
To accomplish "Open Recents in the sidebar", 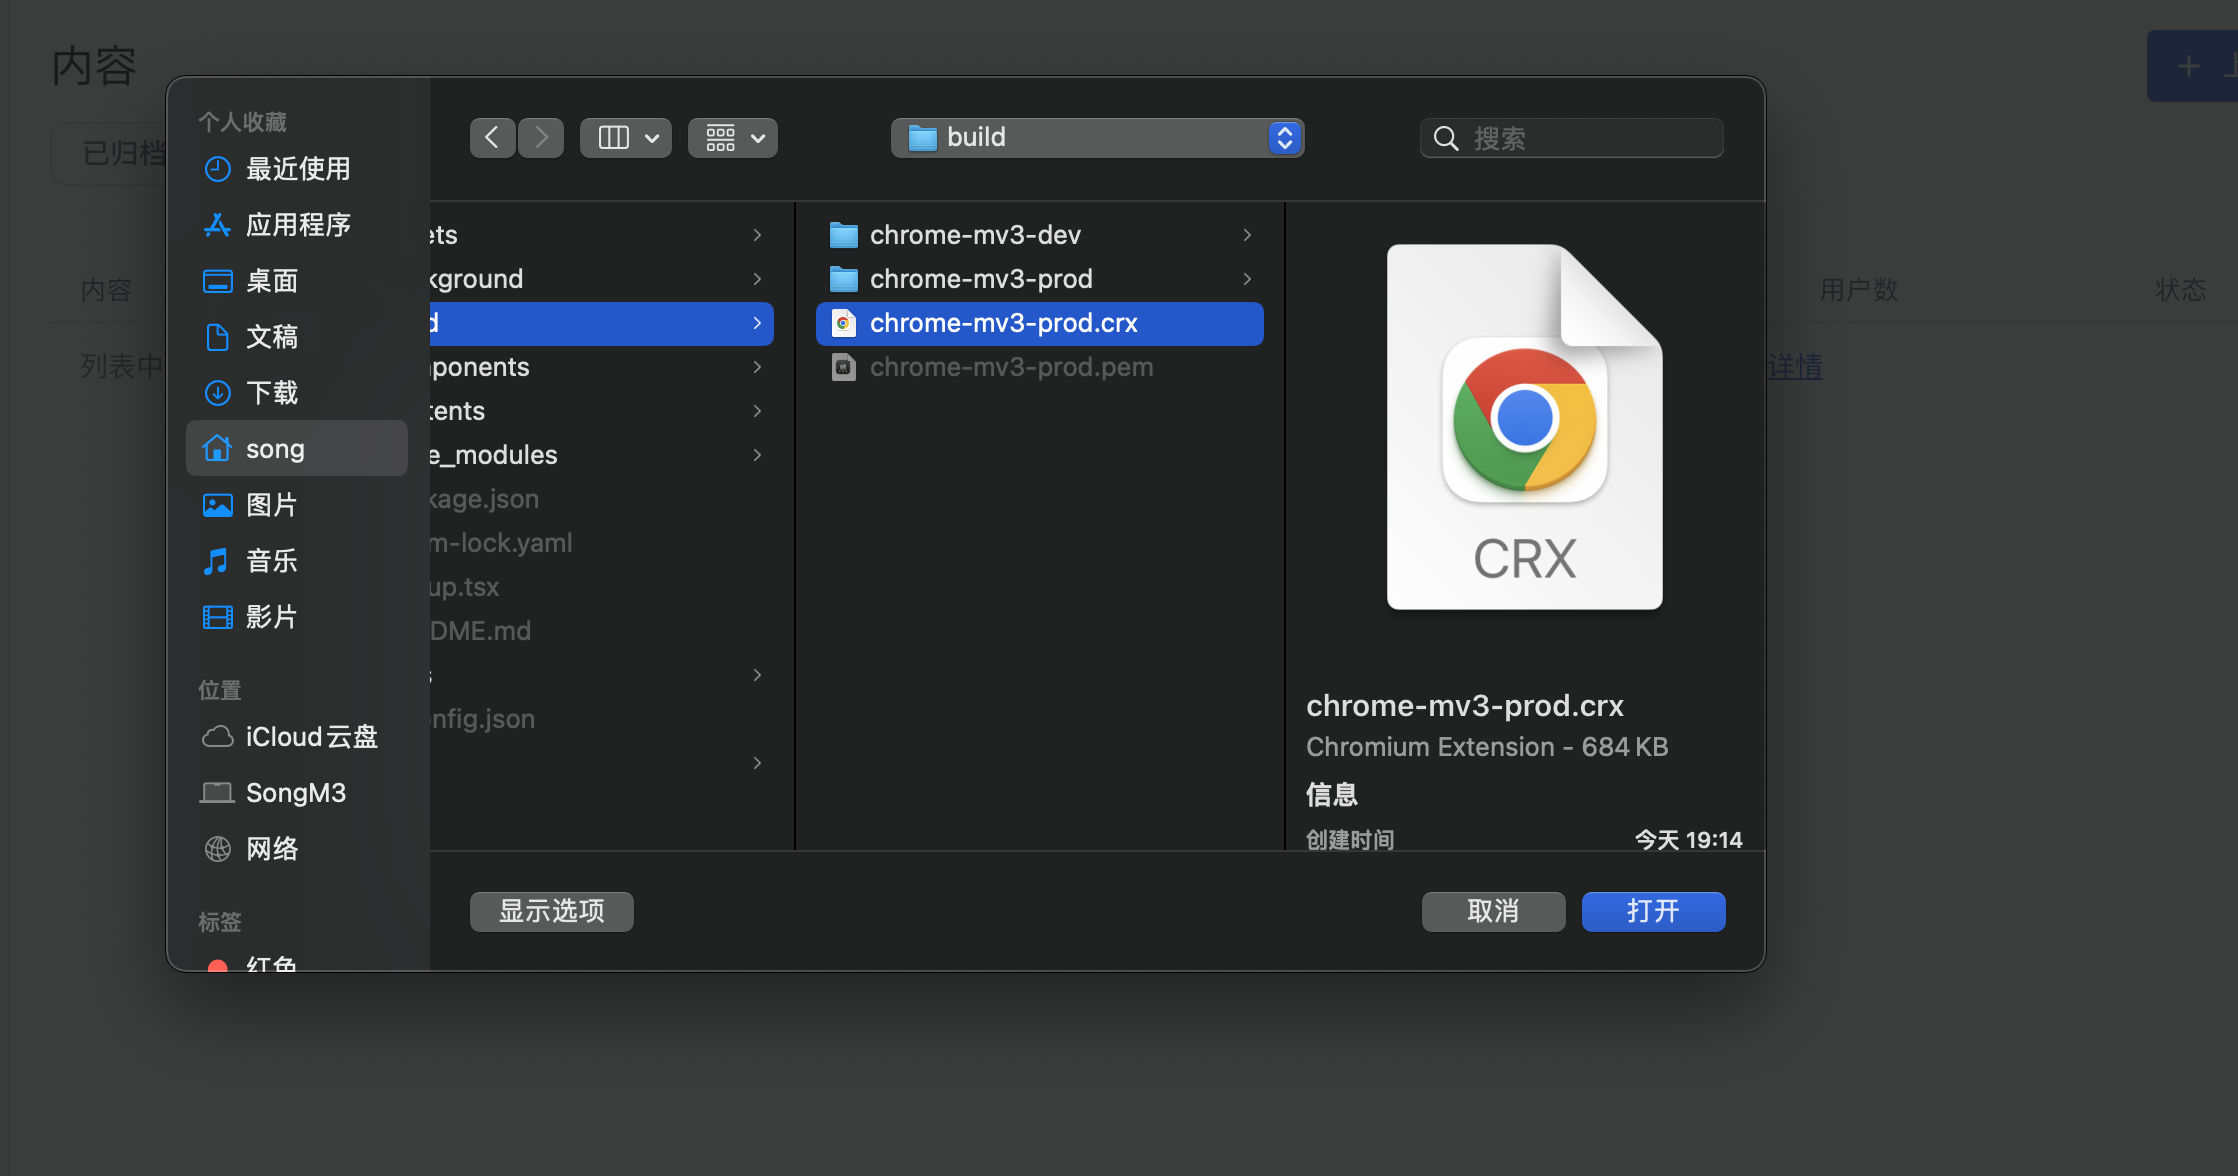I will [x=297, y=169].
